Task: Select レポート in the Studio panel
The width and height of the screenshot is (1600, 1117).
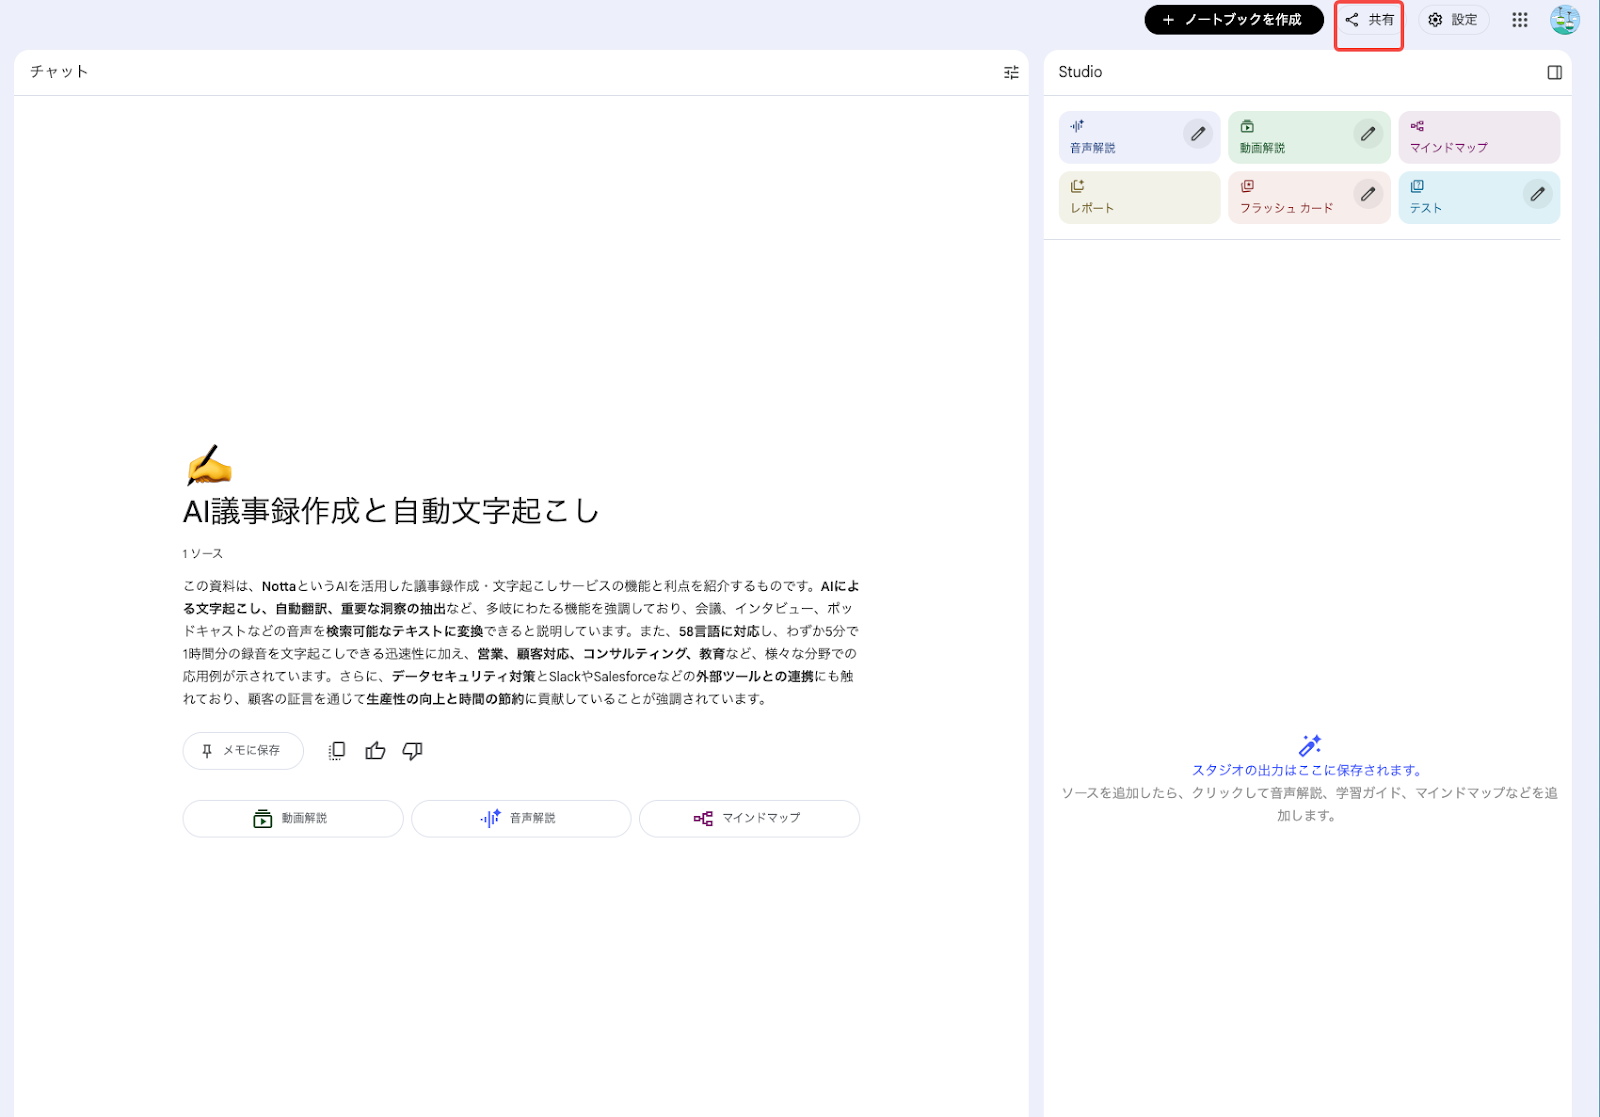Action: [1139, 196]
